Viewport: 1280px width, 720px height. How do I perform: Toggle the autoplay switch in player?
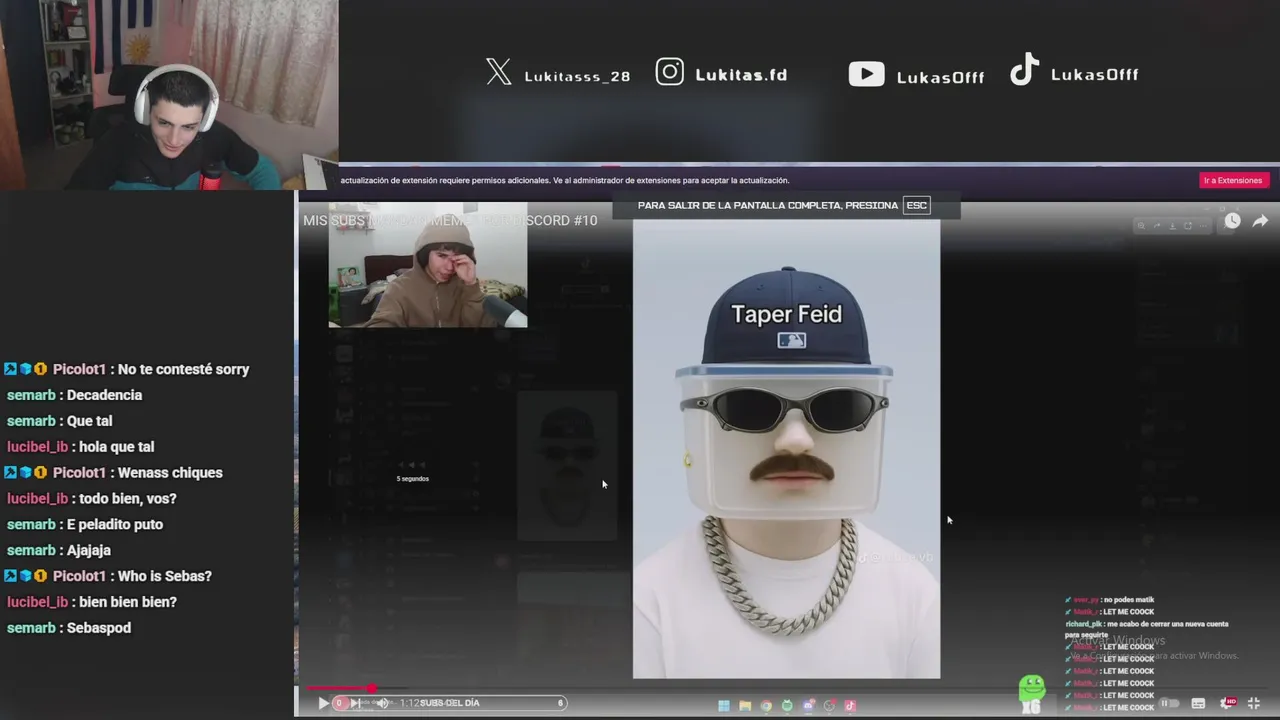pos(1169,703)
